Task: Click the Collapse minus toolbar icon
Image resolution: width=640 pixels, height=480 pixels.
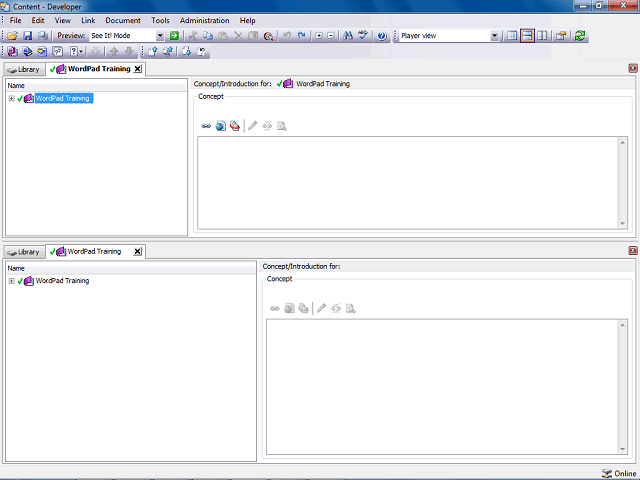Action: point(331,36)
